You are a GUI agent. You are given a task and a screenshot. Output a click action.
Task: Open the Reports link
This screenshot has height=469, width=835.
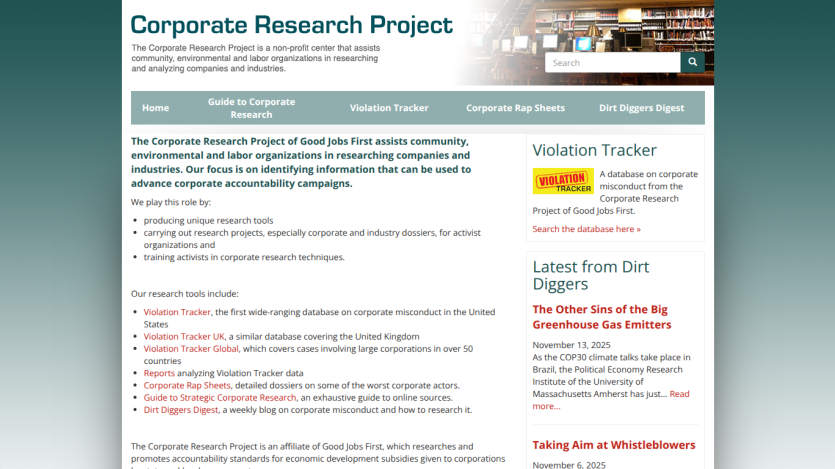[x=159, y=373]
